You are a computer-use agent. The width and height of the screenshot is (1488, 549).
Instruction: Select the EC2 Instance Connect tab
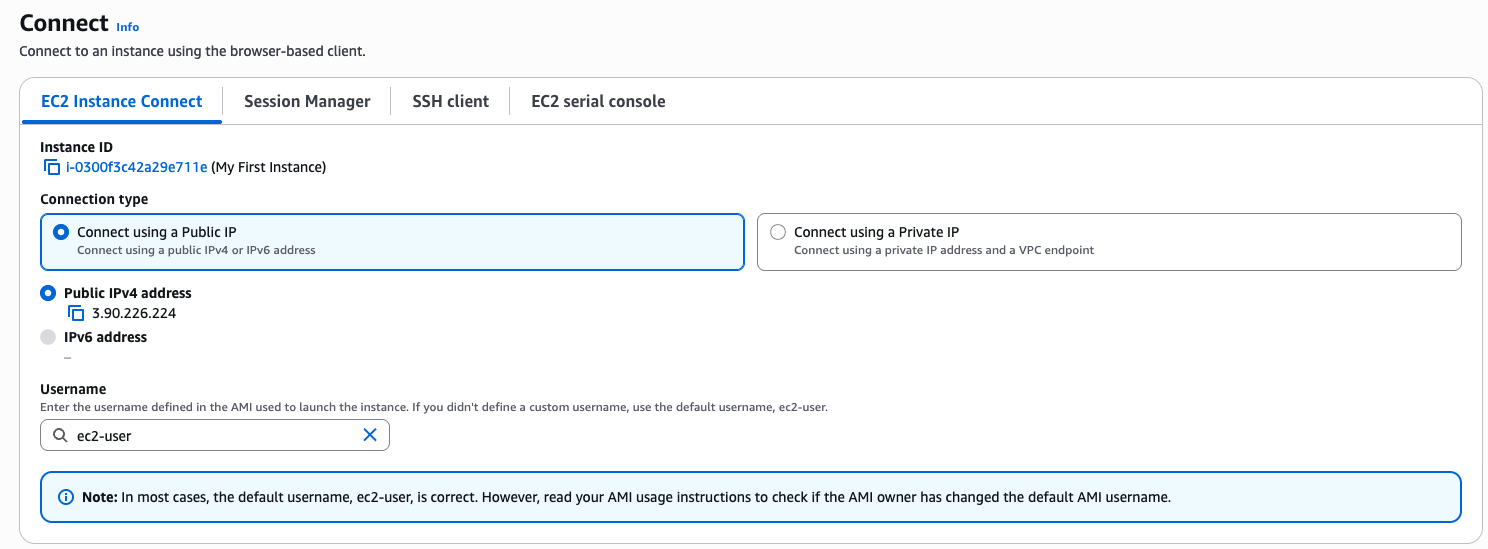click(x=122, y=101)
